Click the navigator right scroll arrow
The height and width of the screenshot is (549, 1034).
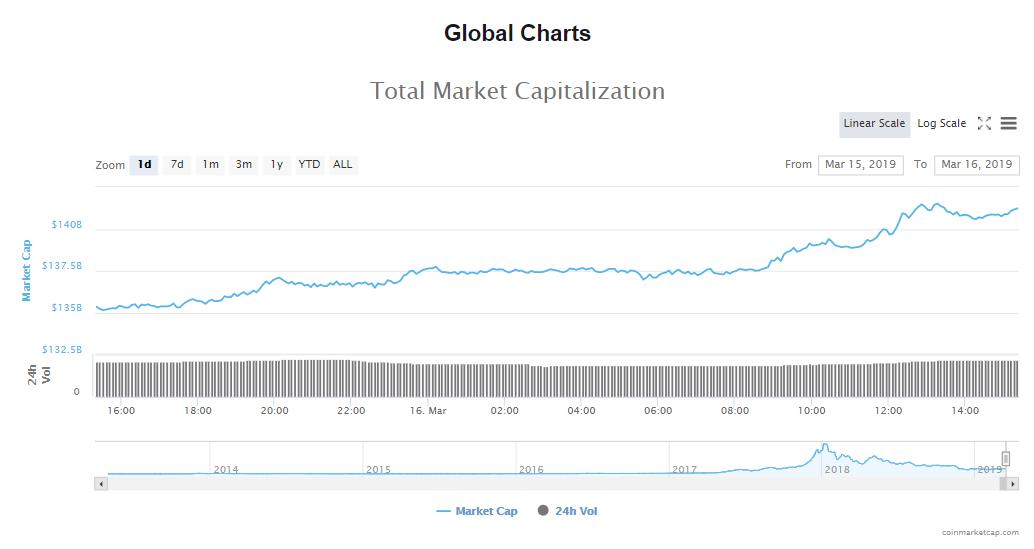click(1013, 483)
